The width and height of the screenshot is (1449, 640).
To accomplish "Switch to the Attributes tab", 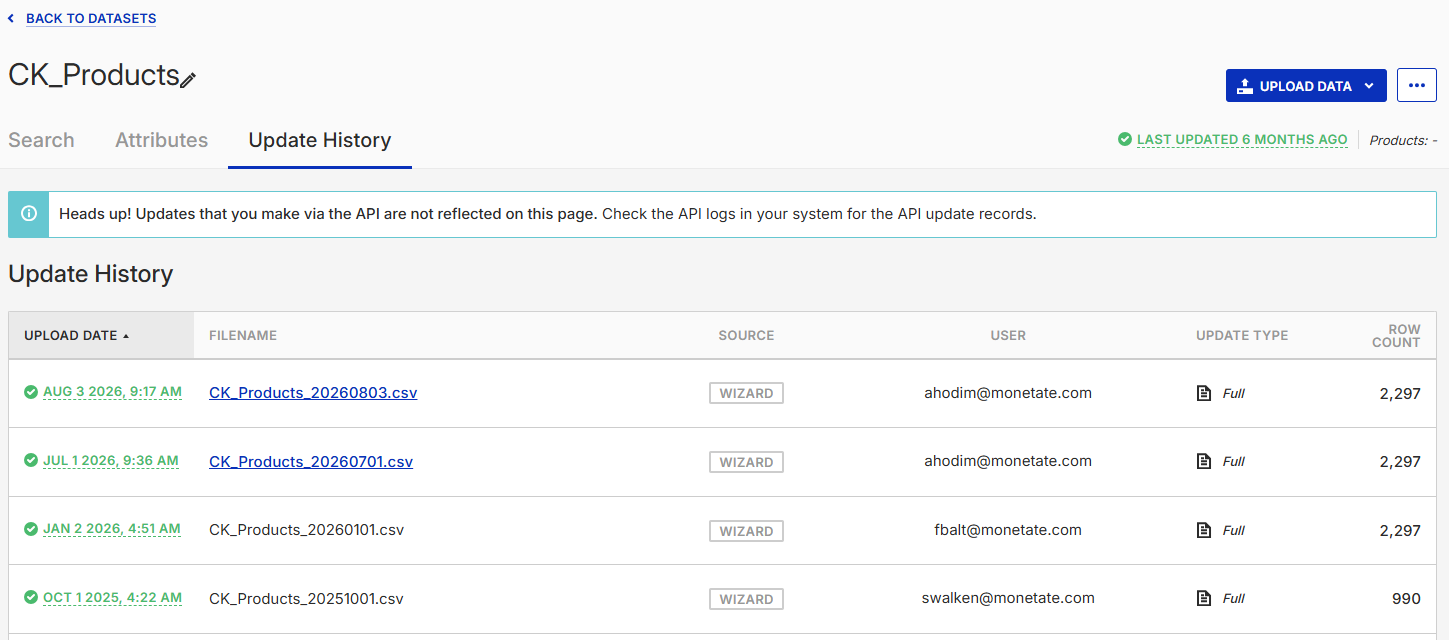I will (x=161, y=140).
